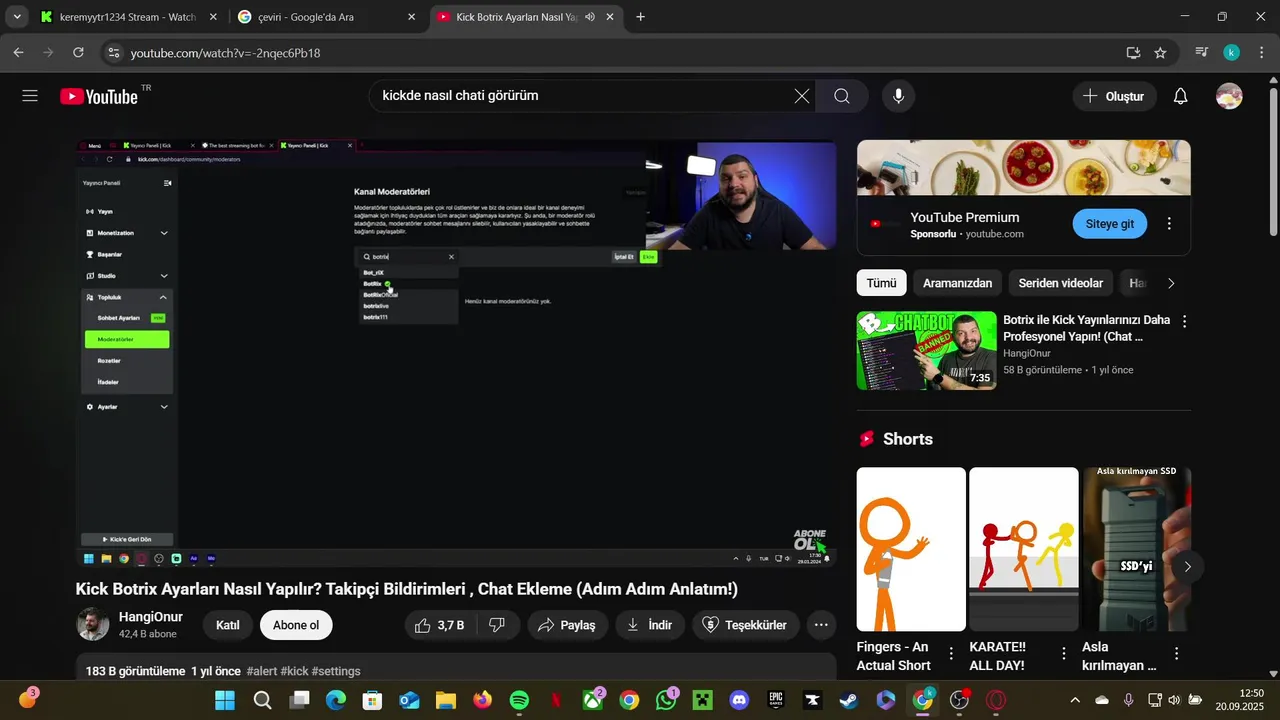This screenshot has width=1280, height=720.
Task: Start voice search with the microphone
Action: (898, 96)
